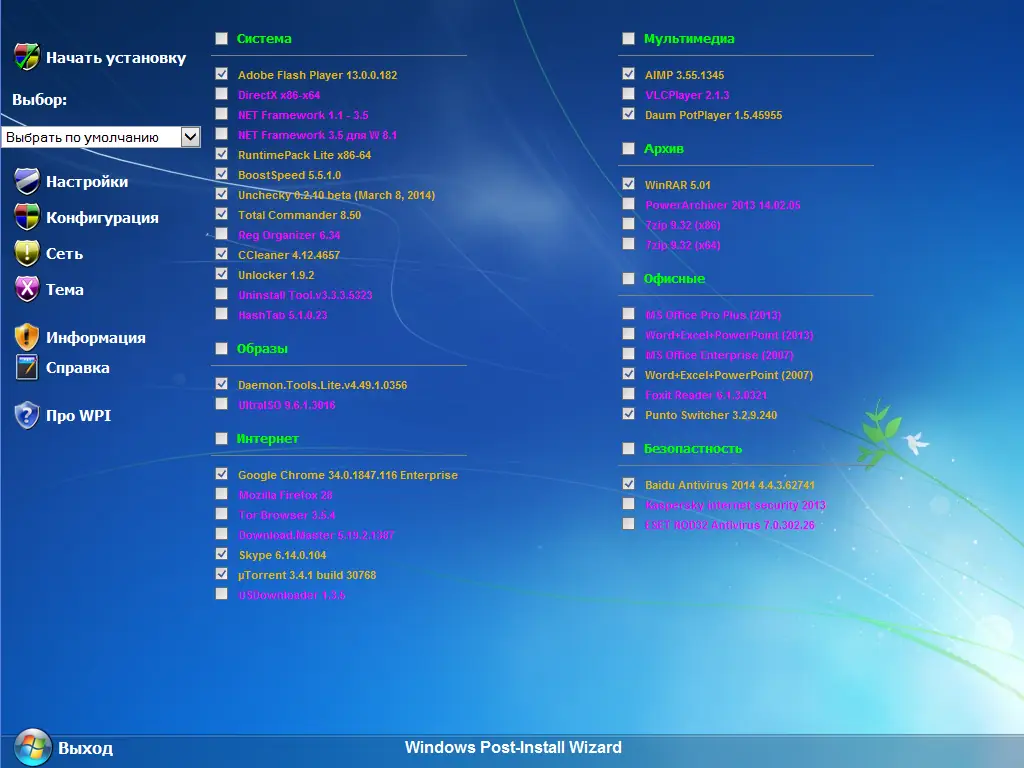Uncheck Punto Switcher 3.2.9.240 checkbox
Viewport: 1024px width, 768px height.
click(628, 414)
